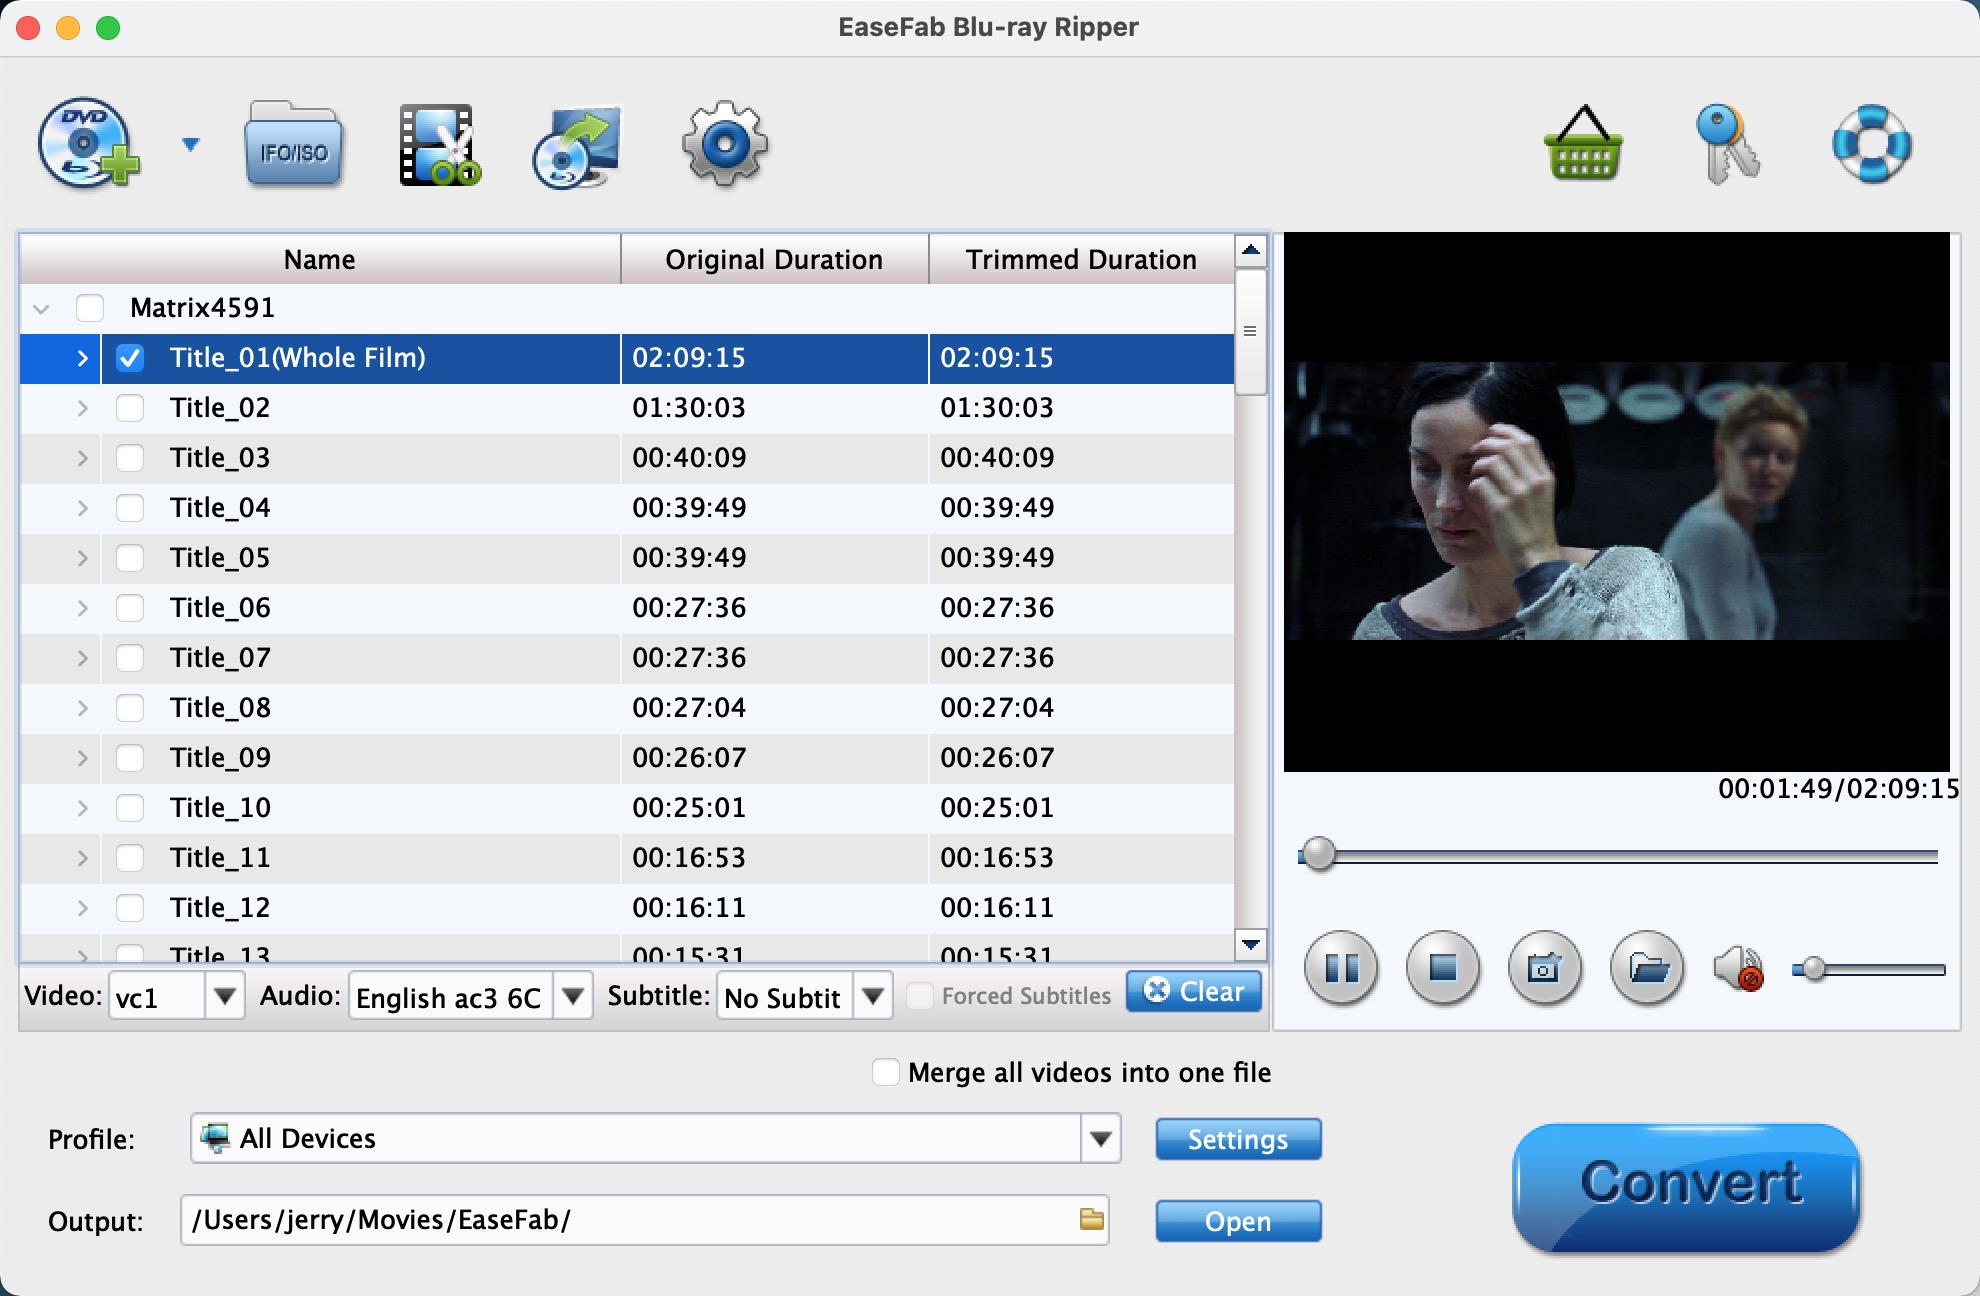
Task: Click the title list vertical scrollbar thumb
Action: pyautogui.click(x=1250, y=331)
